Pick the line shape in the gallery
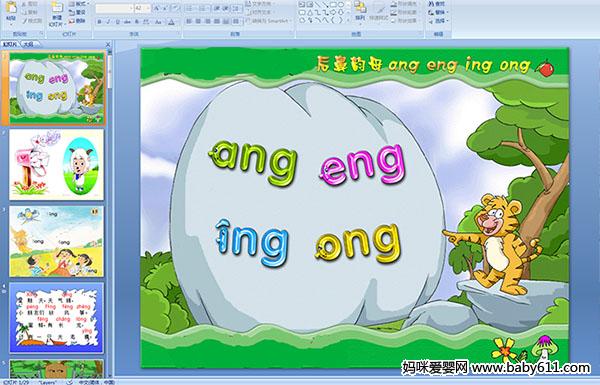This screenshot has height=385, width=600. click(x=319, y=5)
